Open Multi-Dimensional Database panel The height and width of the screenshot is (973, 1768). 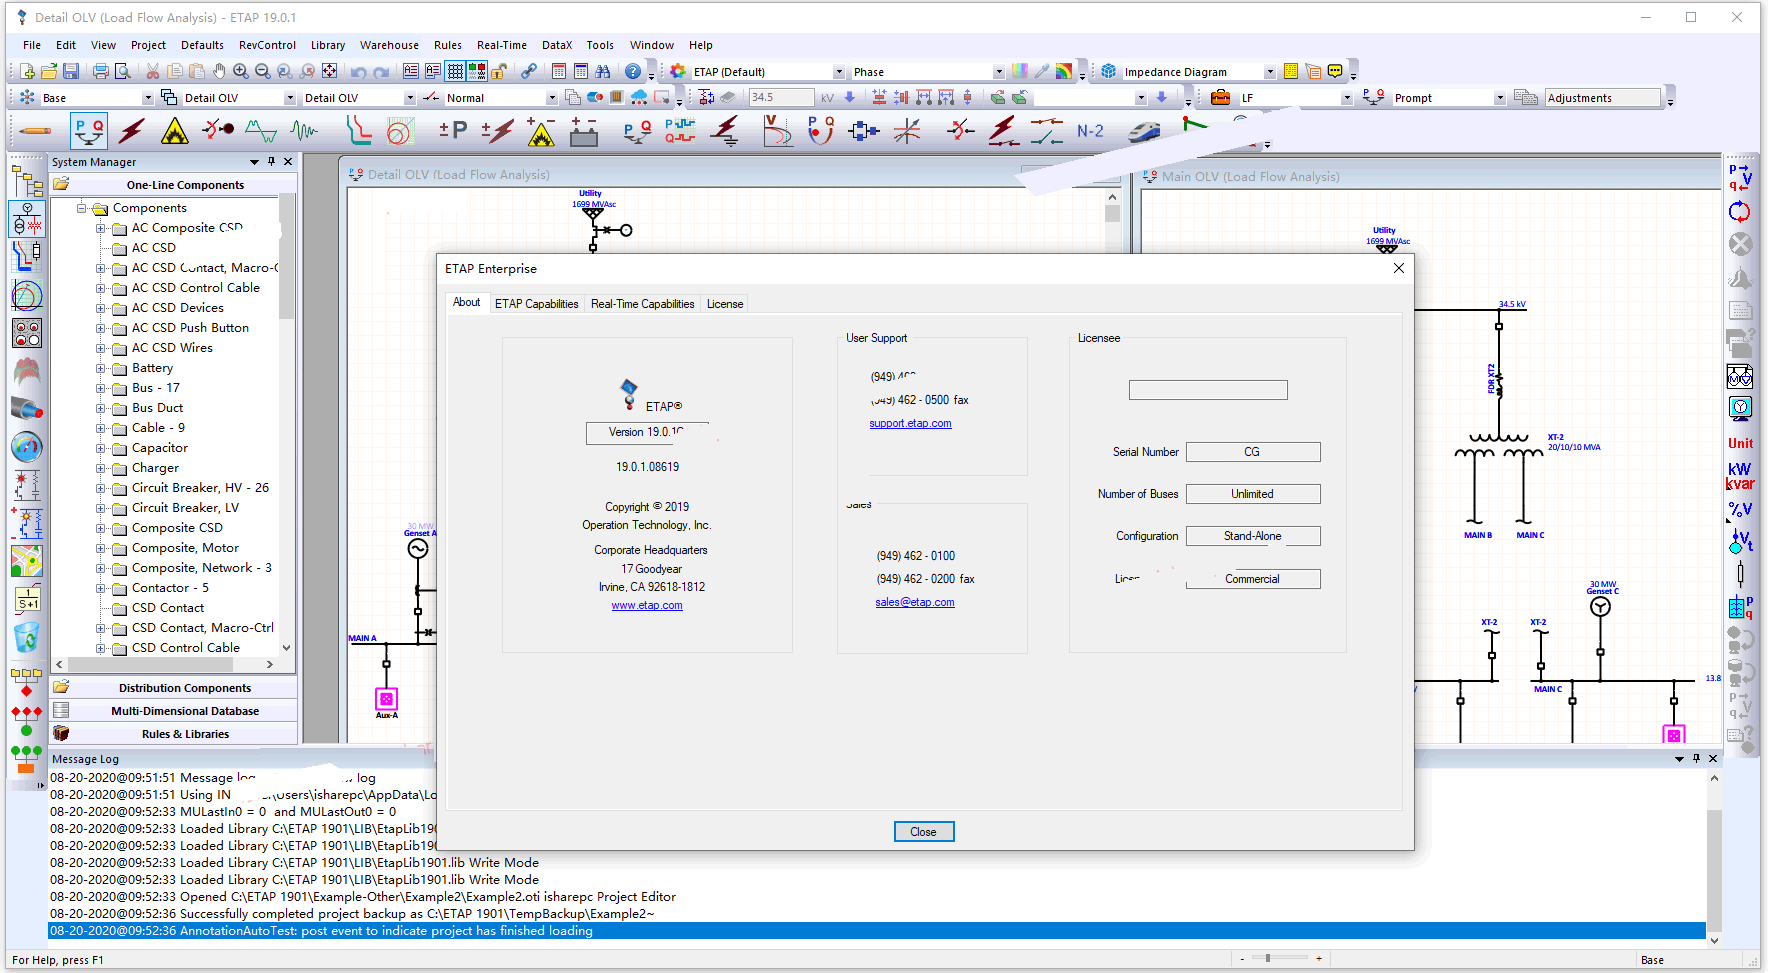(x=174, y=711)
